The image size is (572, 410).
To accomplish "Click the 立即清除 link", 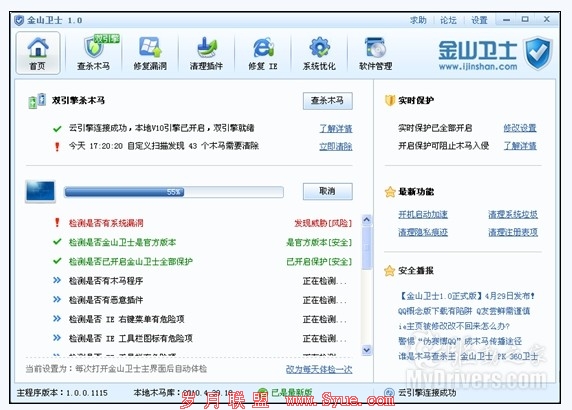I will click(336, 146).
